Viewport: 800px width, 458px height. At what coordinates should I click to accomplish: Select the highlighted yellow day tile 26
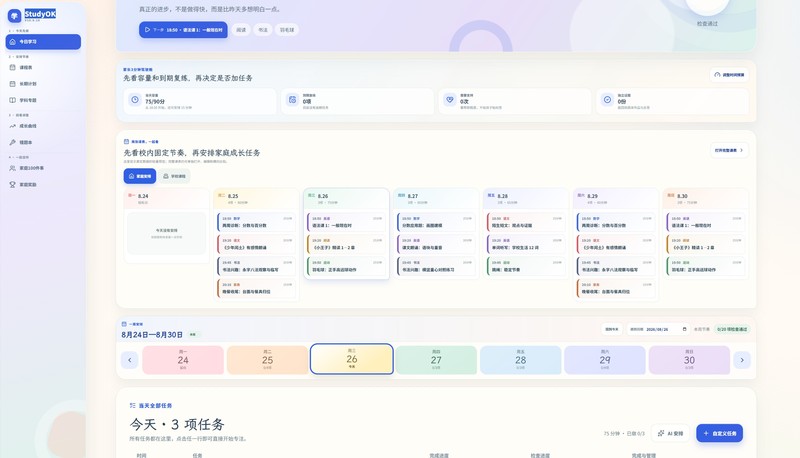(352, 359)
